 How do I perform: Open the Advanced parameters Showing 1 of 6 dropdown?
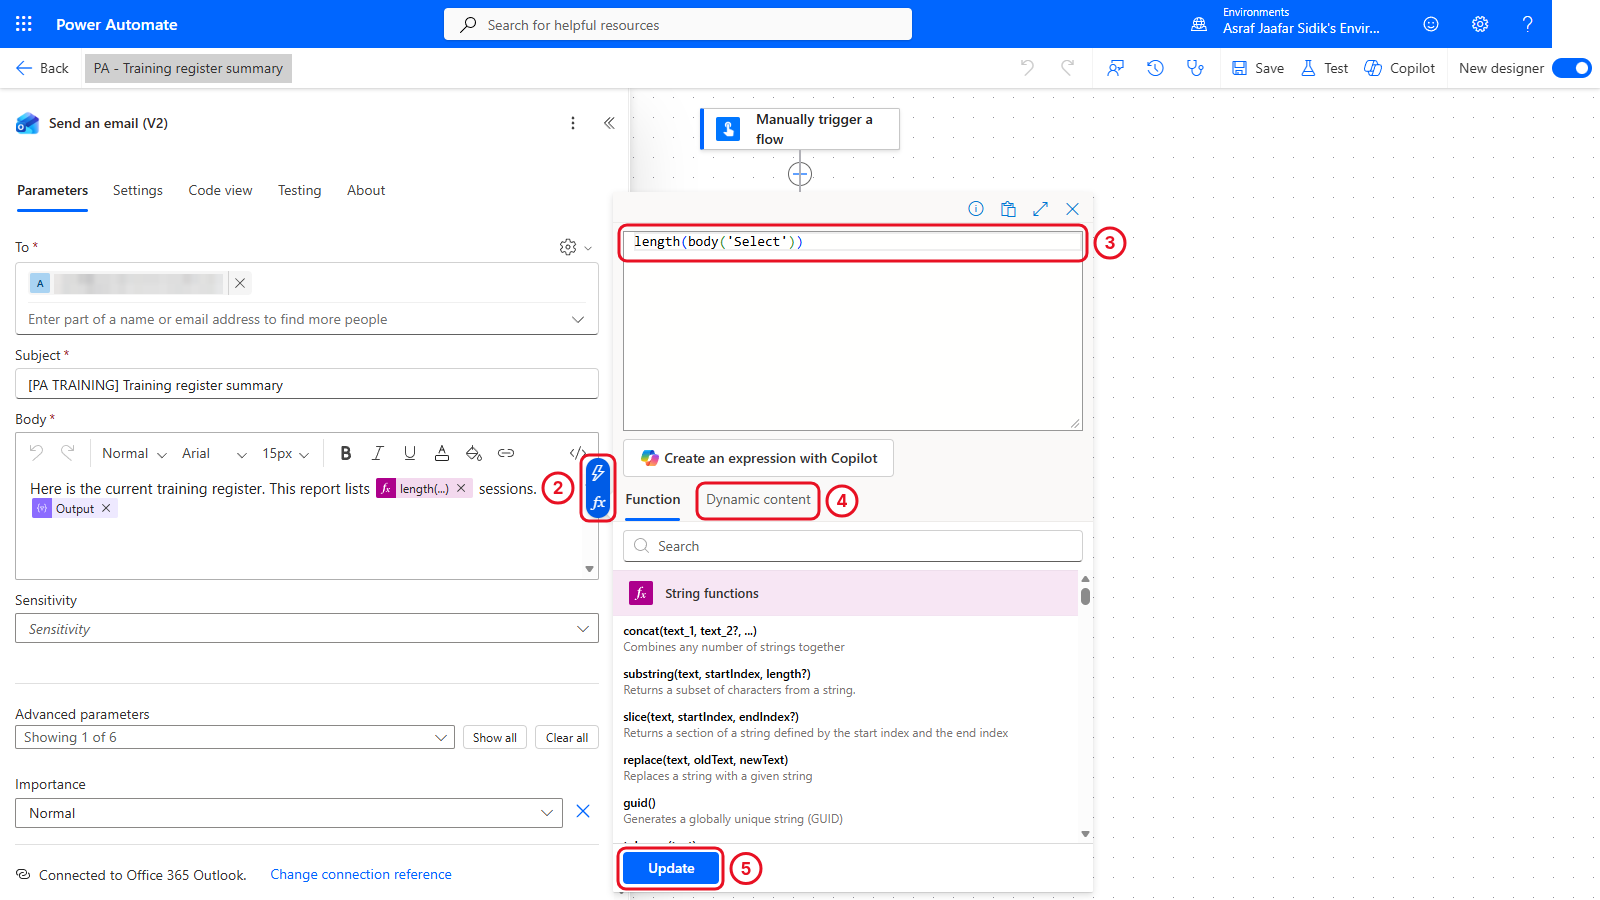click(235, 737)
